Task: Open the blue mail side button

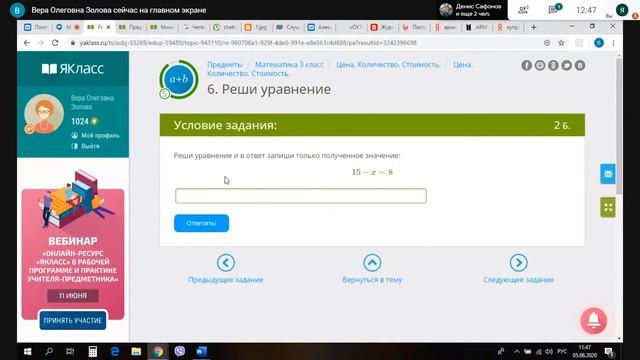Action: (x=608, y=174)
